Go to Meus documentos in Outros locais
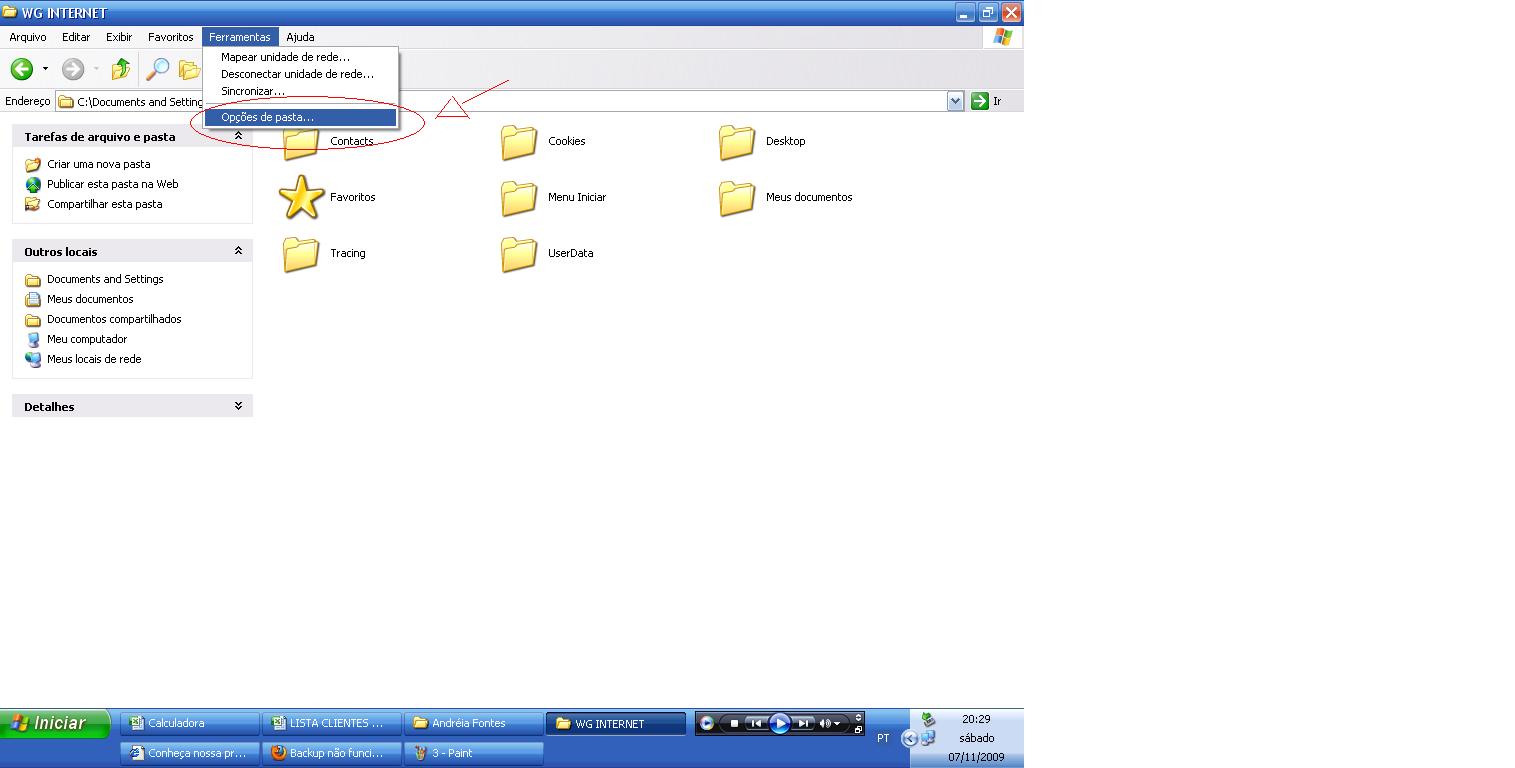Image resolution: width=1515 pixels, height=768 pixels. tap(90, 299)
